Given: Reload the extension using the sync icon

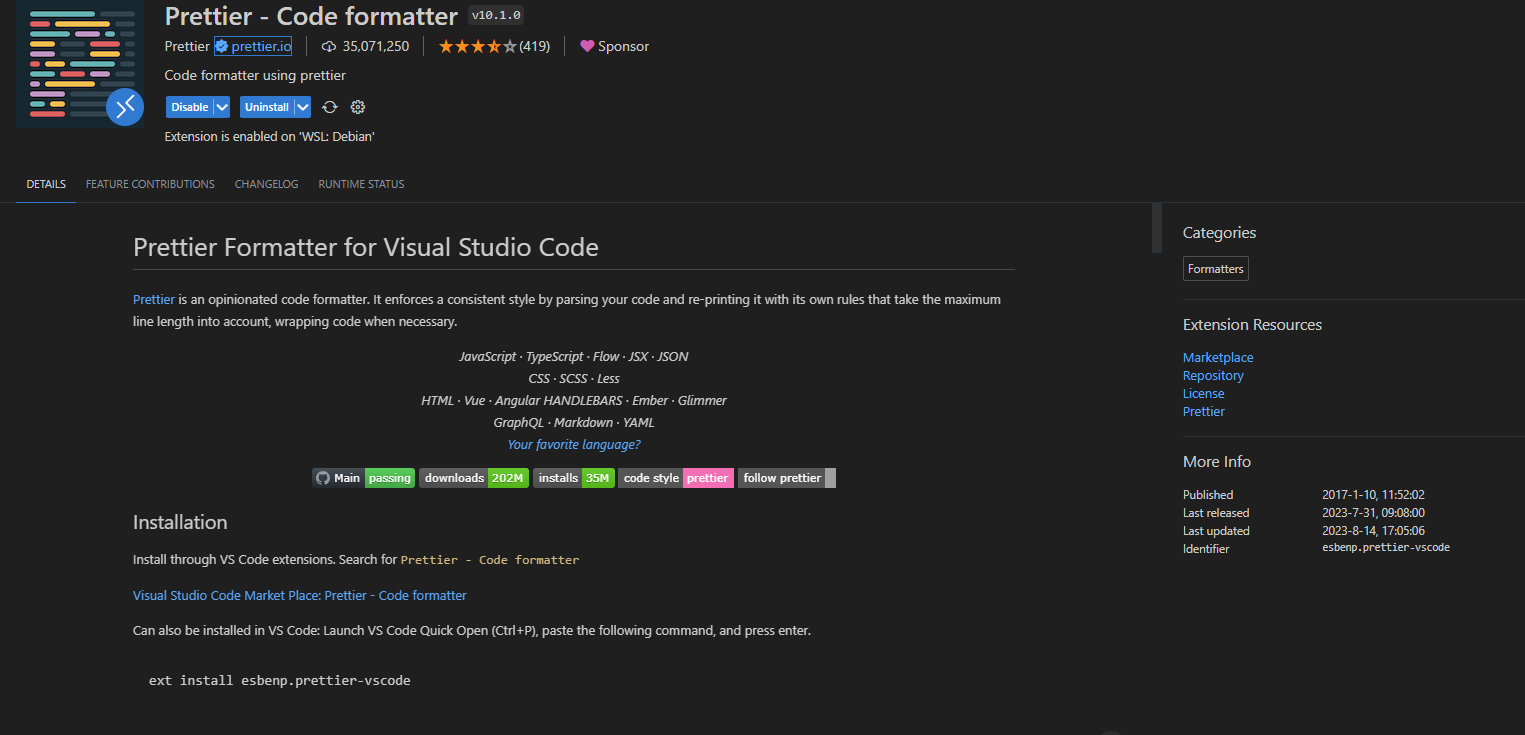Looking at the screenshot, I should [329, 106].
